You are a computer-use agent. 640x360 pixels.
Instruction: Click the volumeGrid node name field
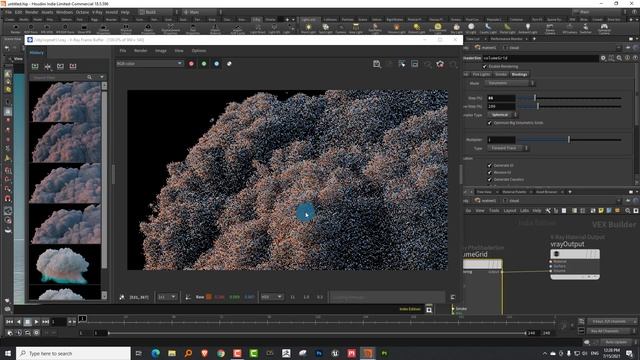tap(540, 58)
